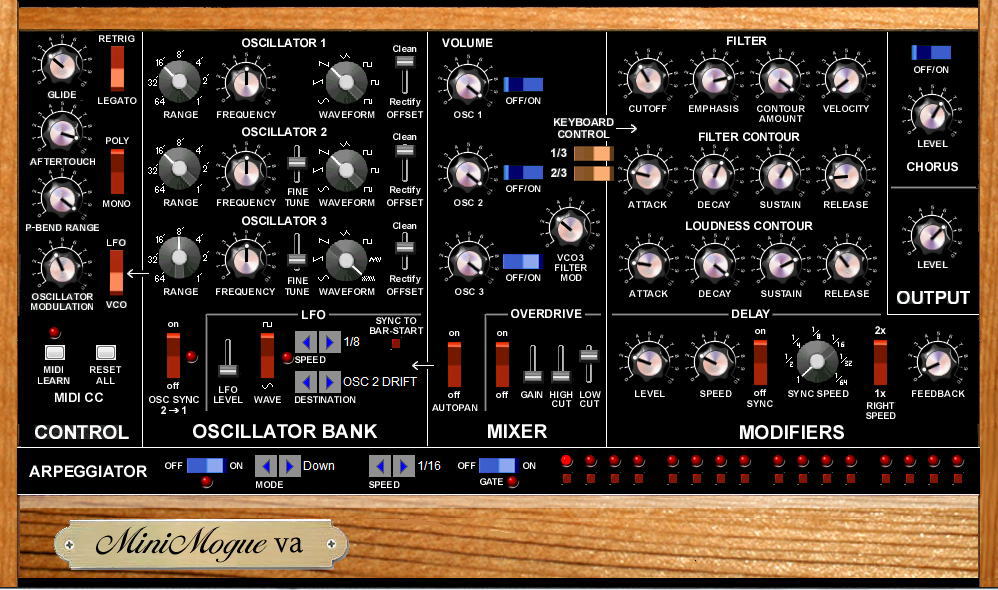Click the Glide knob

62,64
